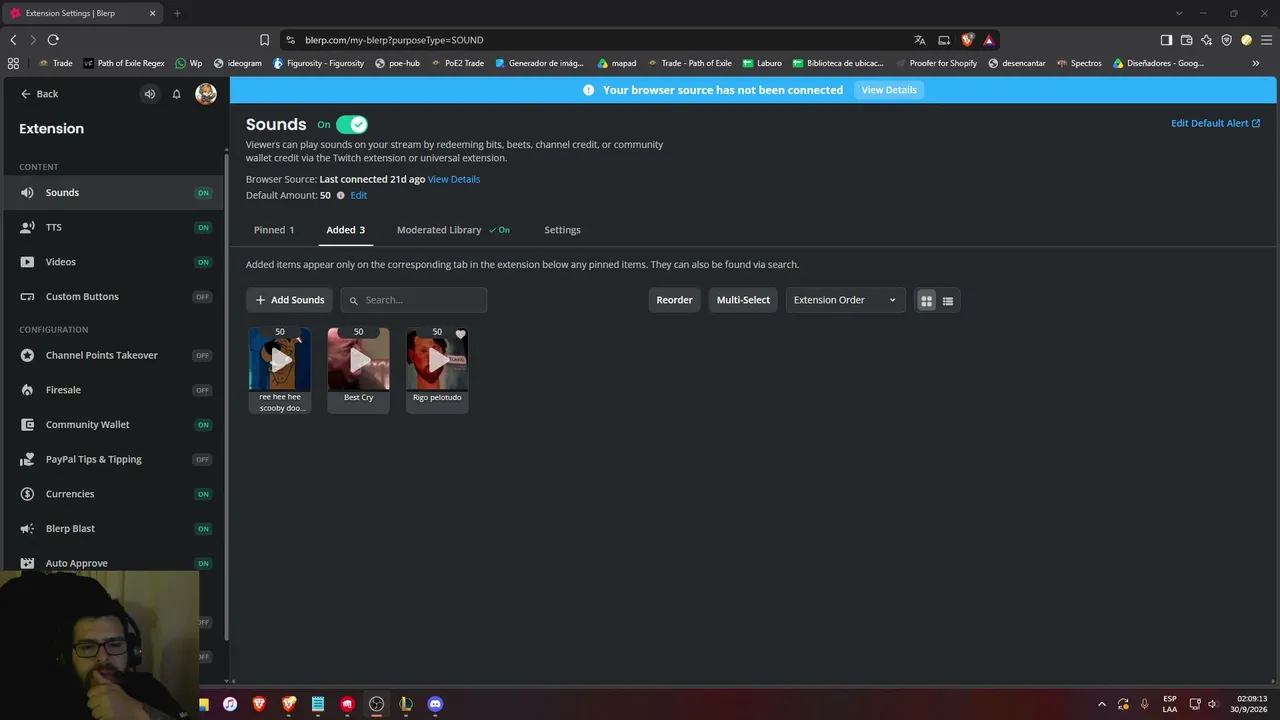Click the Default Amount info icon

coord(340,195)
